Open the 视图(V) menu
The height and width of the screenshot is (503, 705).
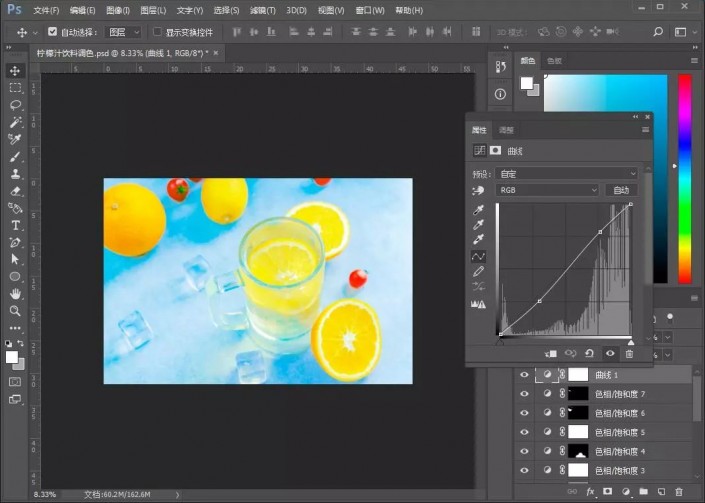pyautogui.click(x=331, y=10)
